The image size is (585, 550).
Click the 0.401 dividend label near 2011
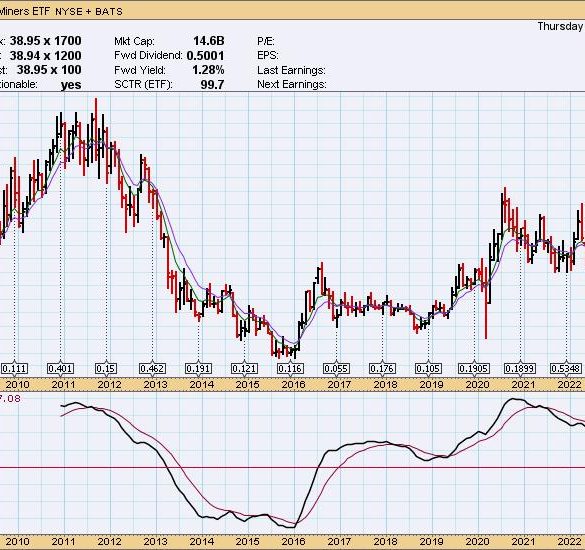click(x=60, y=369)
